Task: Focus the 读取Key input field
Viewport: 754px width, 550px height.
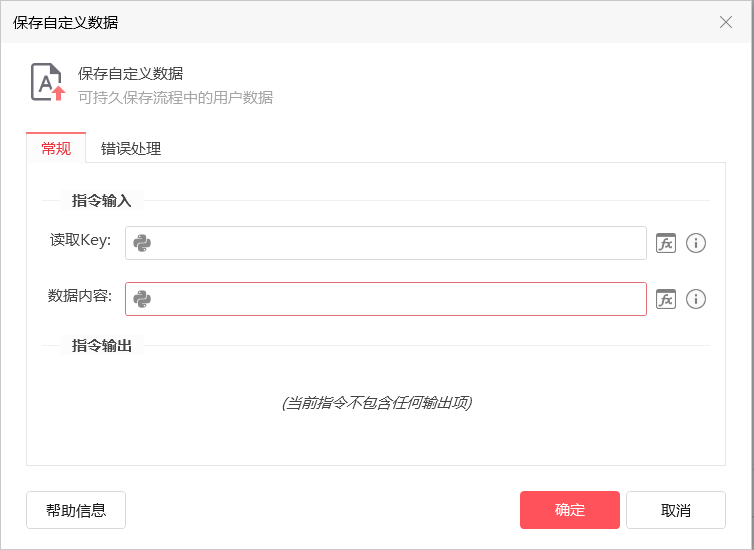Action: coord(386,243)
